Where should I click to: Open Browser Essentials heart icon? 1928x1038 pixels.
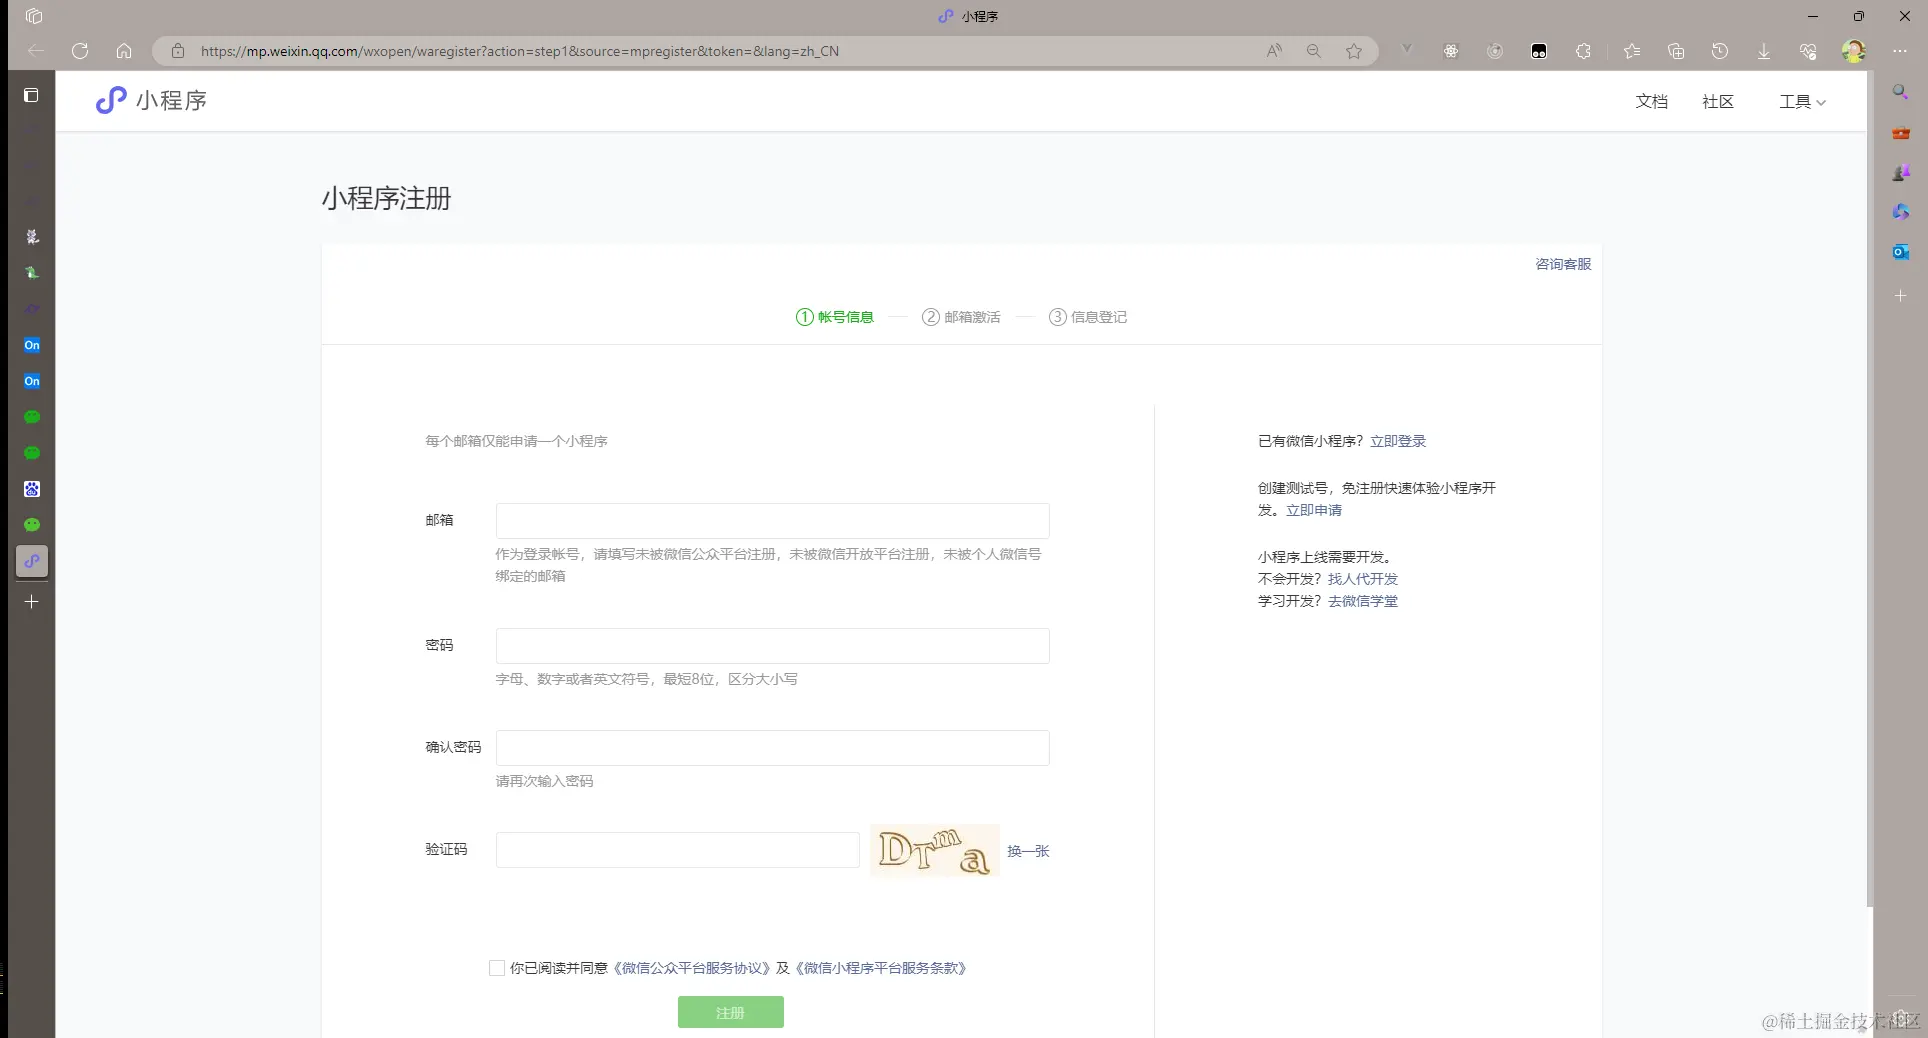[x=1808, y=51]
